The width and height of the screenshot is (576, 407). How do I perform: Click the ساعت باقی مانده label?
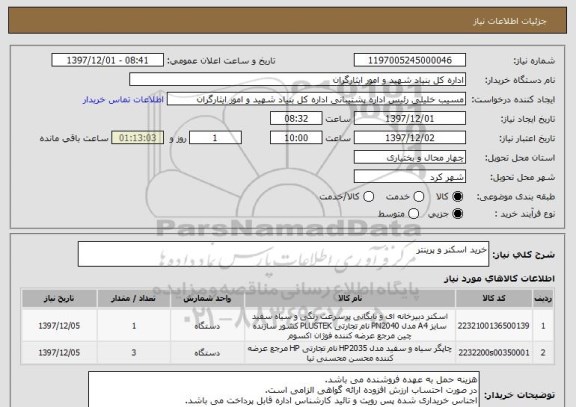74,138
